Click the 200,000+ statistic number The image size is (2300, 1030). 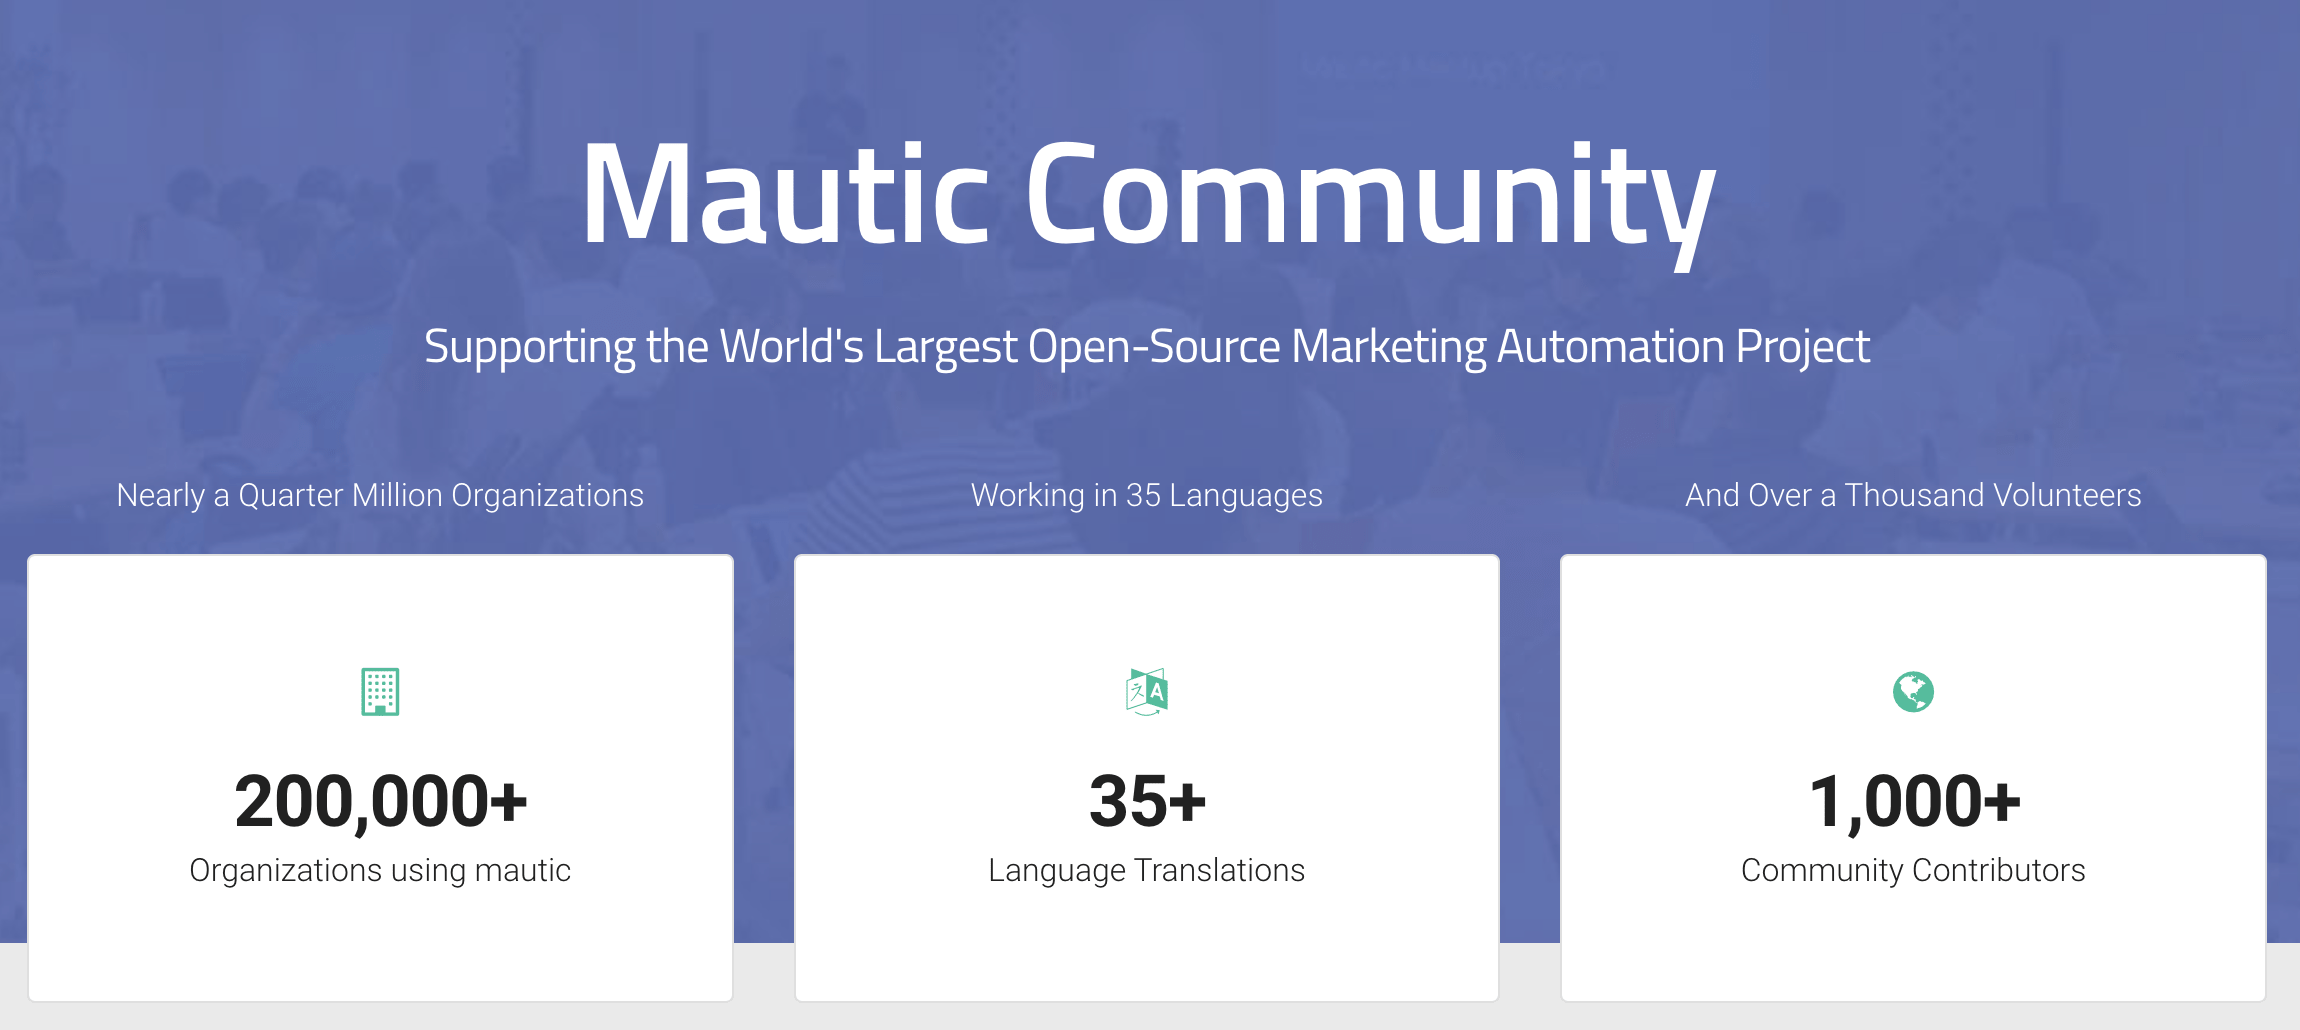click(380, 801)
